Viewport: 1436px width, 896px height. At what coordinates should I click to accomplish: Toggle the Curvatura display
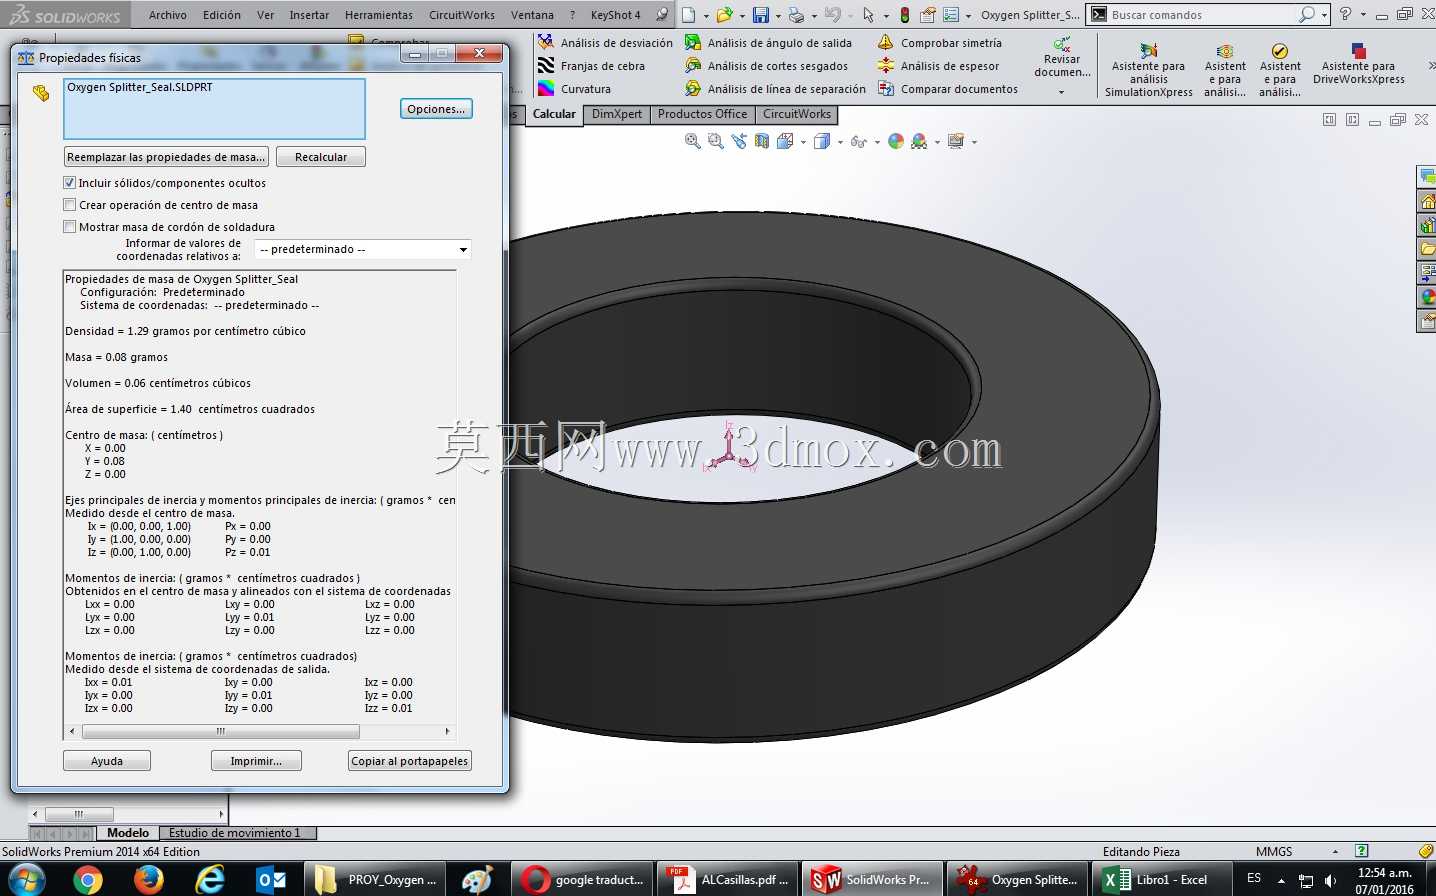574,89
